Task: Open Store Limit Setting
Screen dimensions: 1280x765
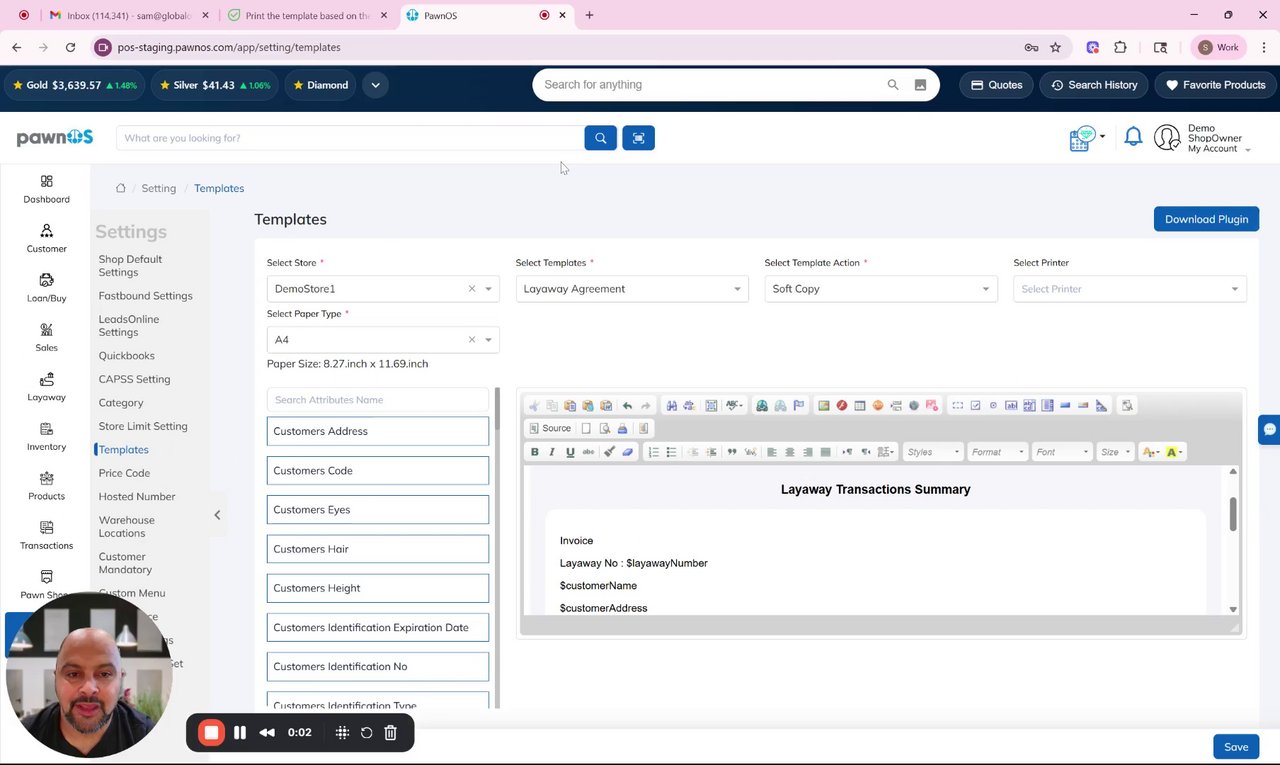Action: [143, 426]
